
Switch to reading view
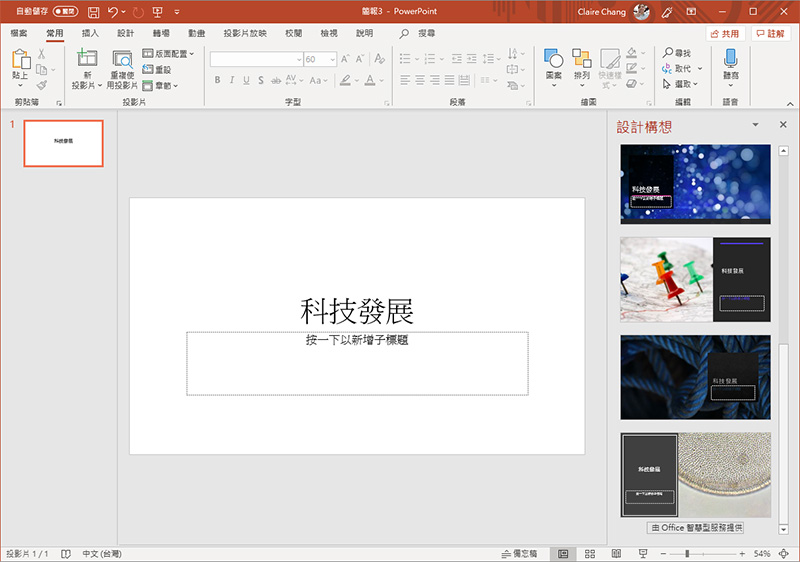coord(616,554)
